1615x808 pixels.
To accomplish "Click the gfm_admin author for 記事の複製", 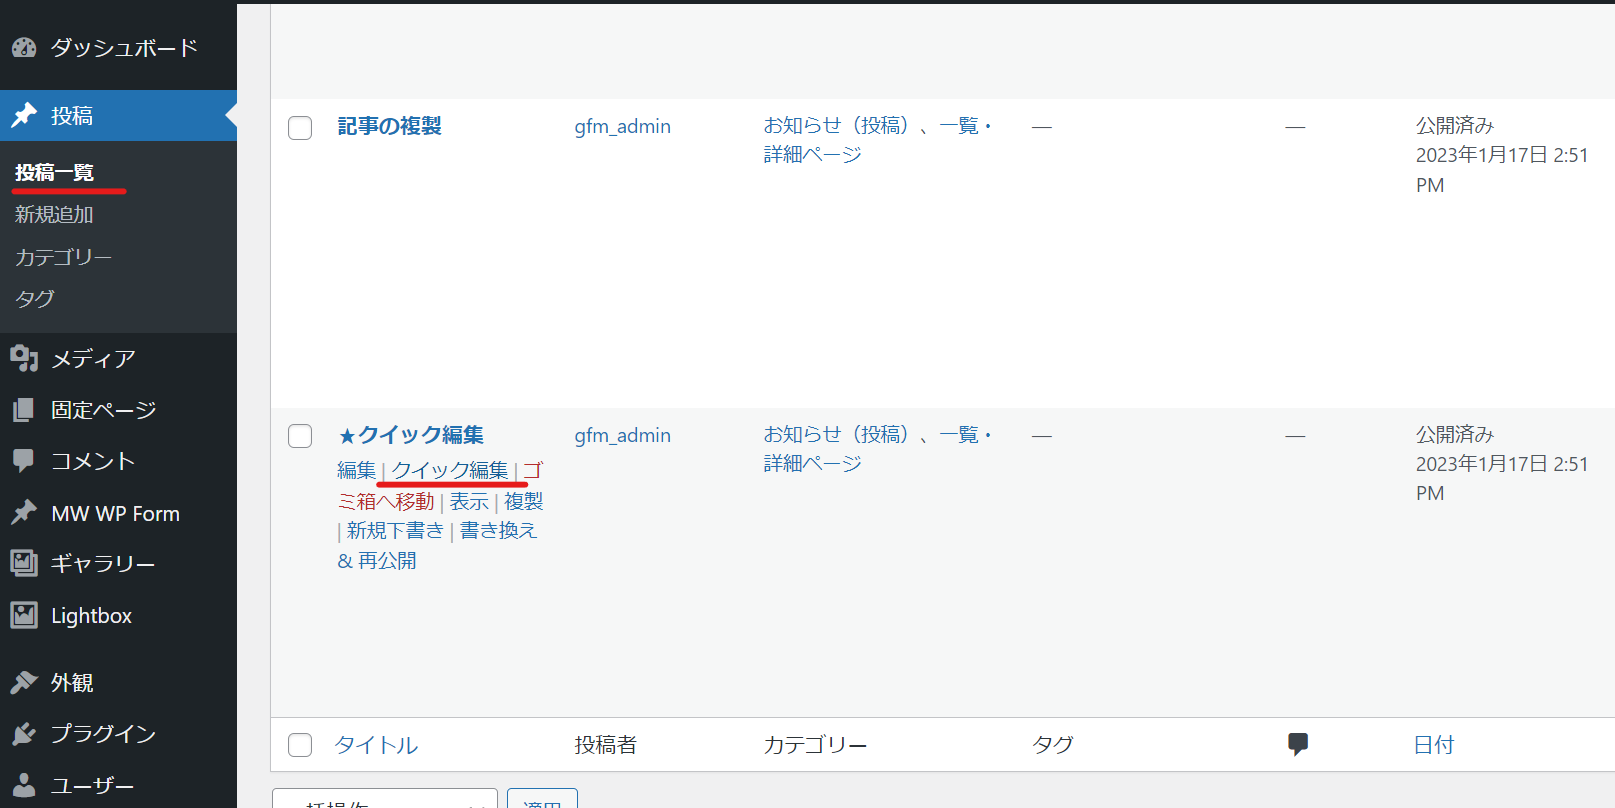I will click(622, 127).
